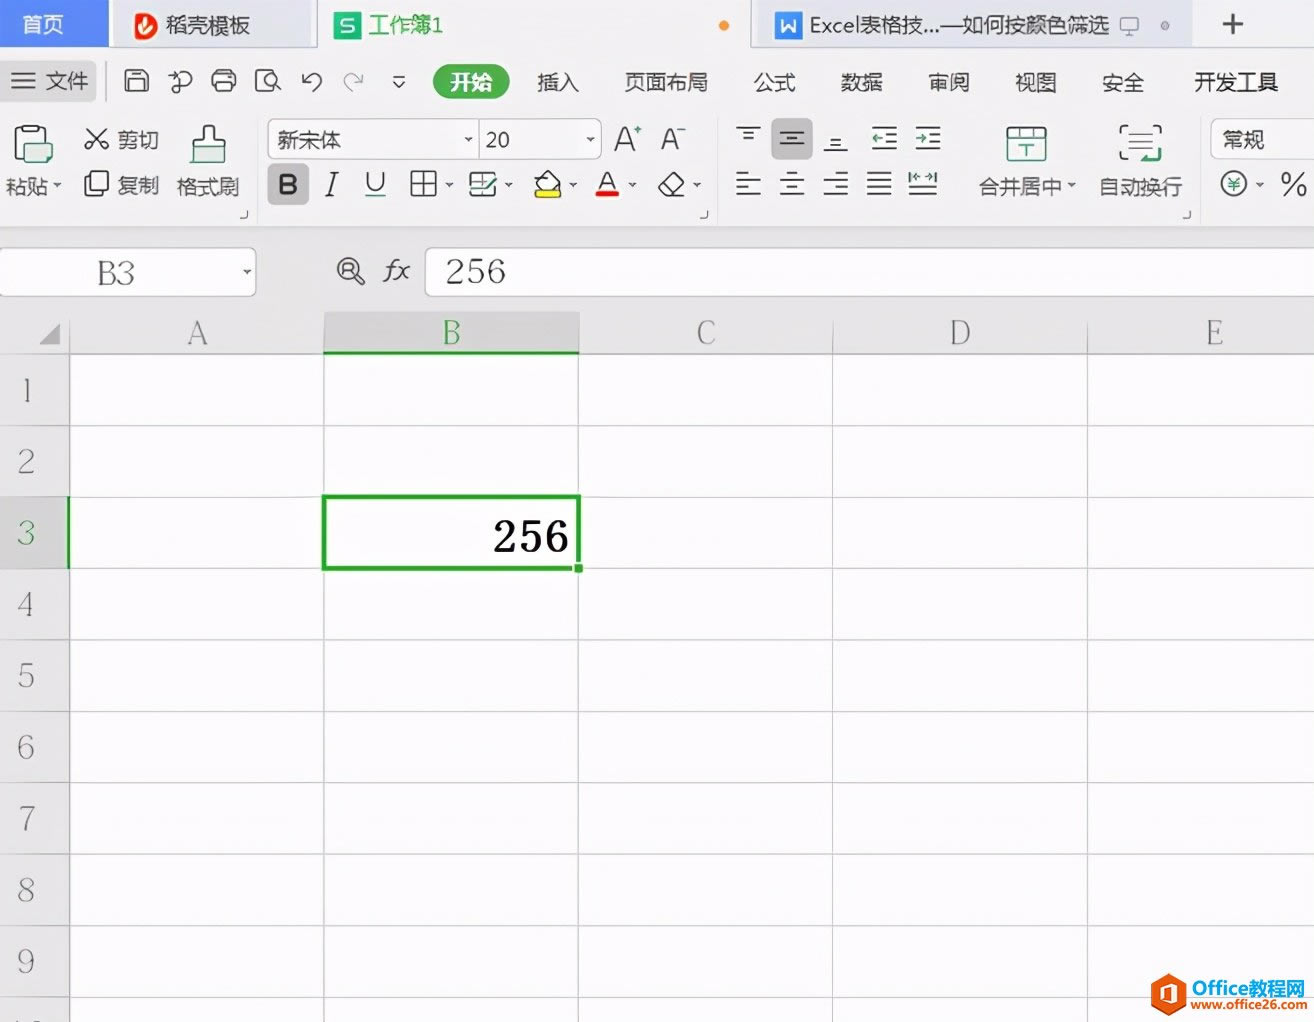The width and height of the screenshot is (1314, 1022).
Task: Click the fx insert function button
Action: click(397, 271)
